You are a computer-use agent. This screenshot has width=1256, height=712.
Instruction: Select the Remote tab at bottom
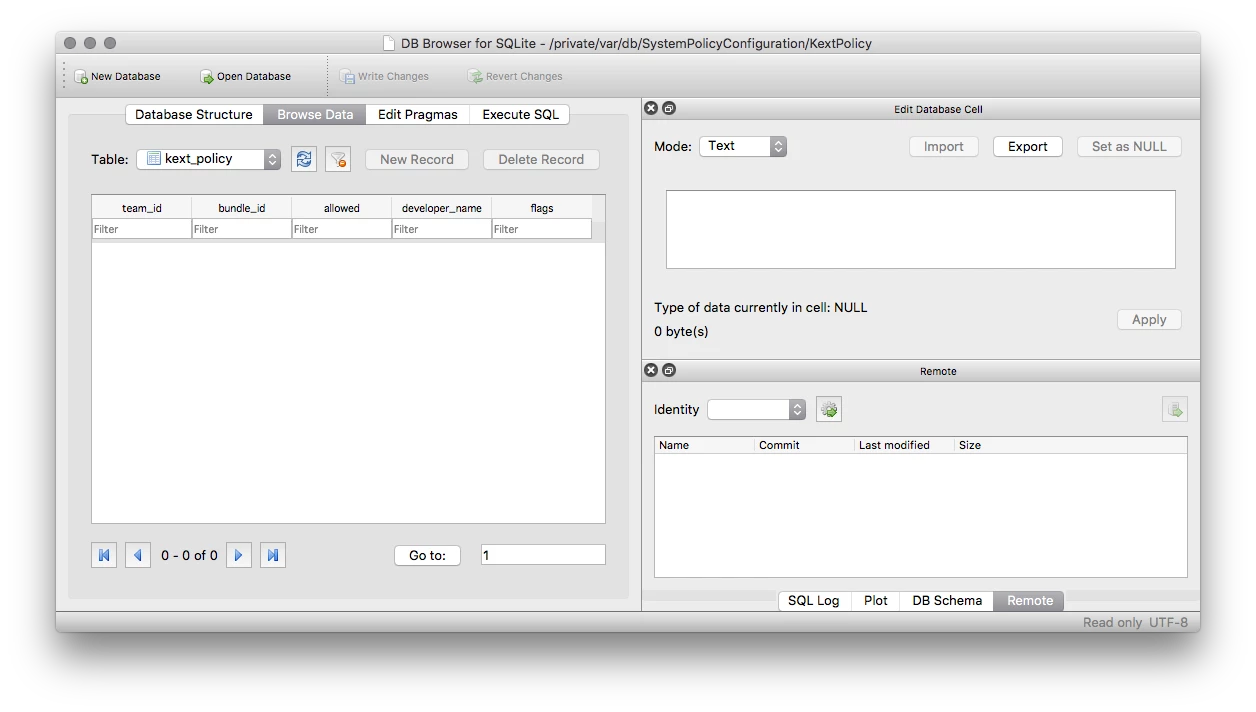click(x=1030, y=600)
